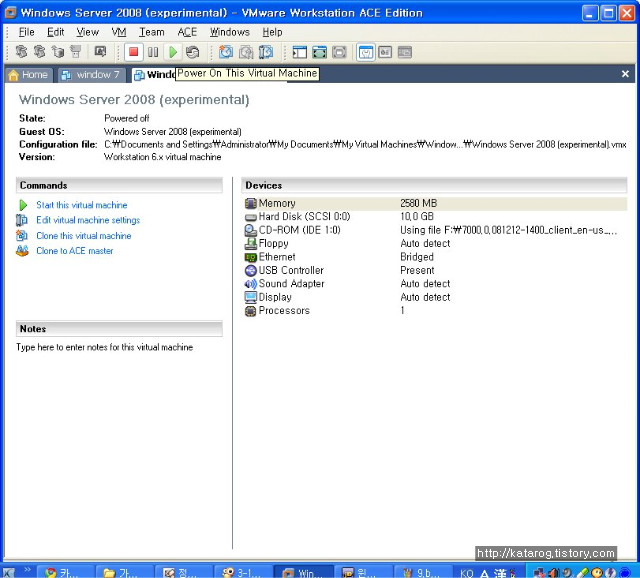Open the Snapshot Manager toolbar icon
This screenshot has height=578, width=640.
coord(266,52)
